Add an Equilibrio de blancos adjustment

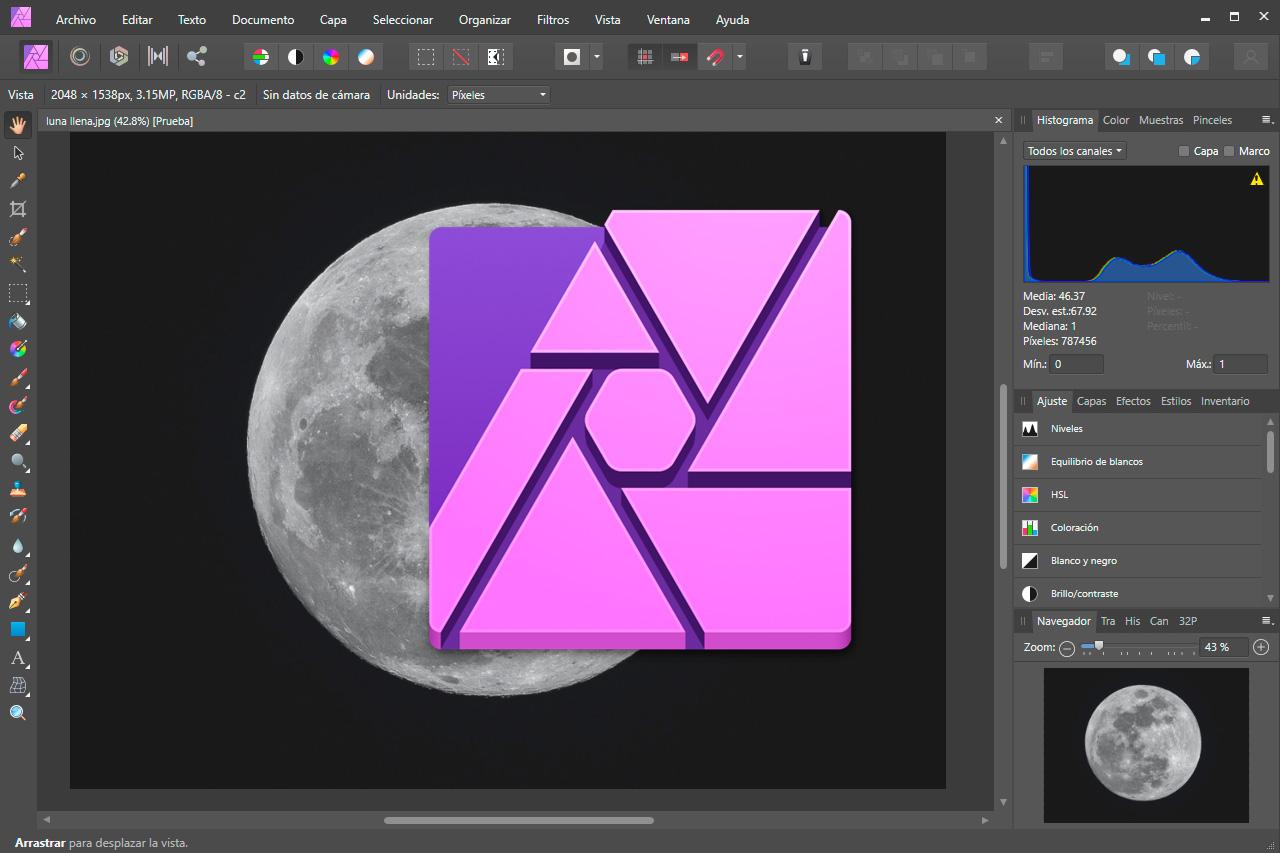point(1095,461)
